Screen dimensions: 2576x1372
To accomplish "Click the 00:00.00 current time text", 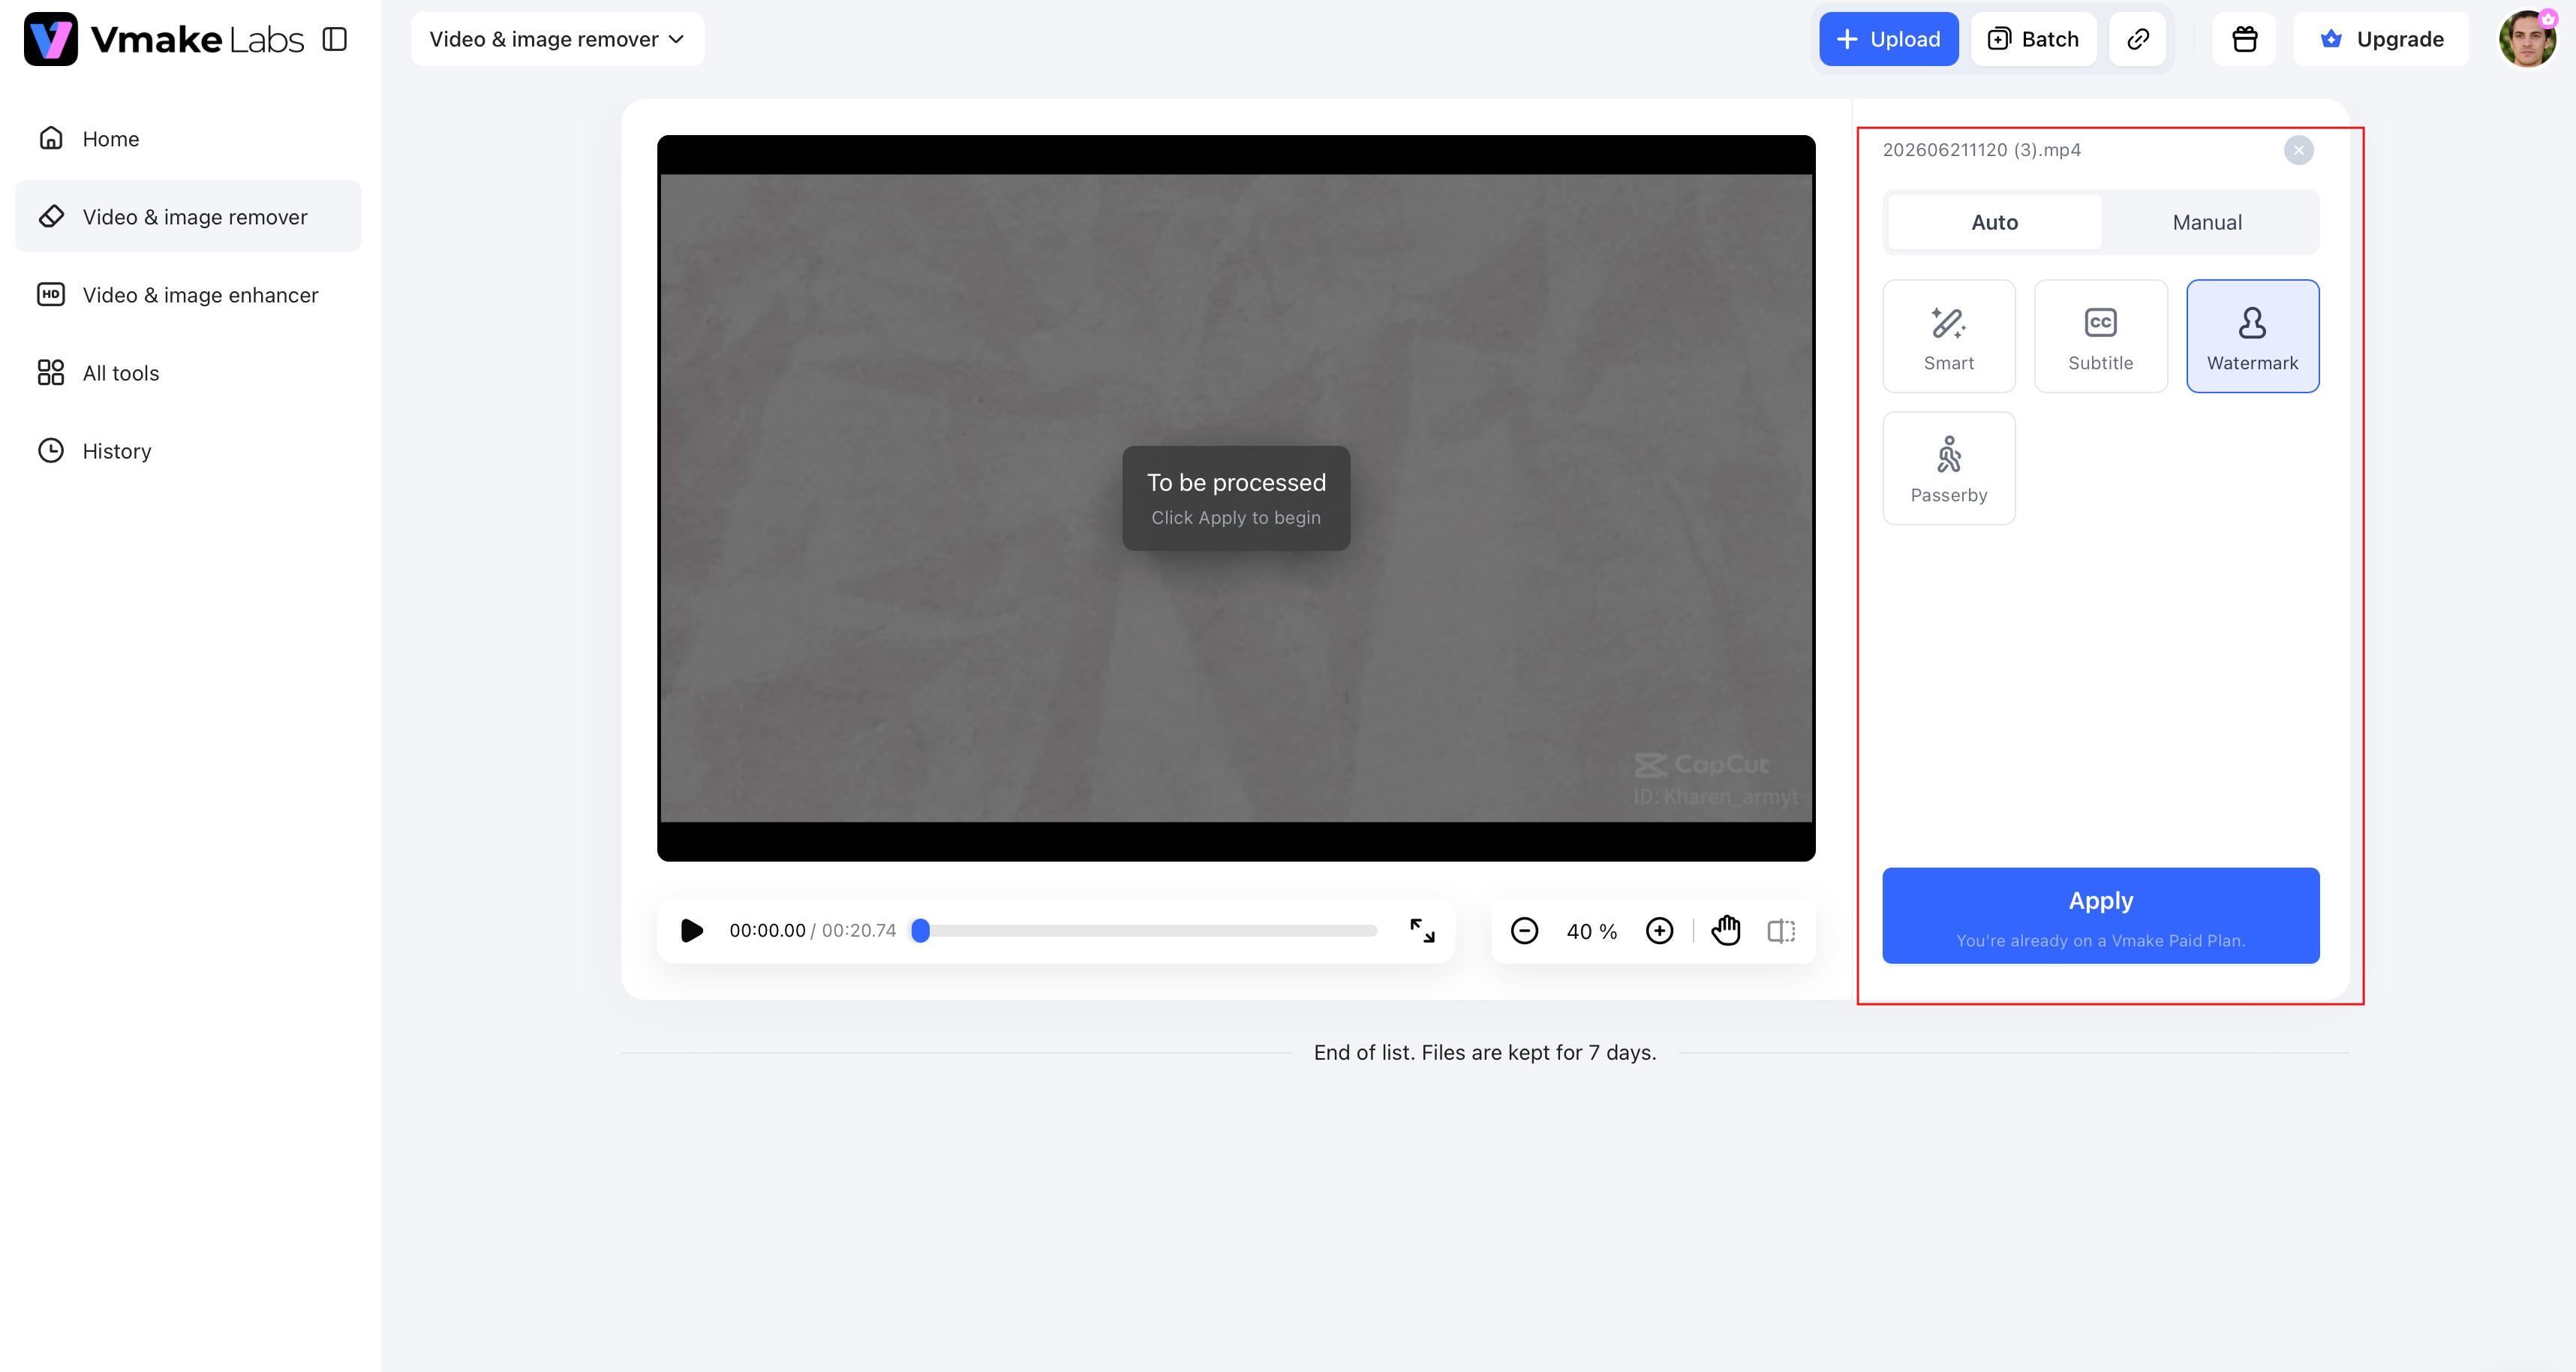I will pyautogui.click(x=767, y=930).
